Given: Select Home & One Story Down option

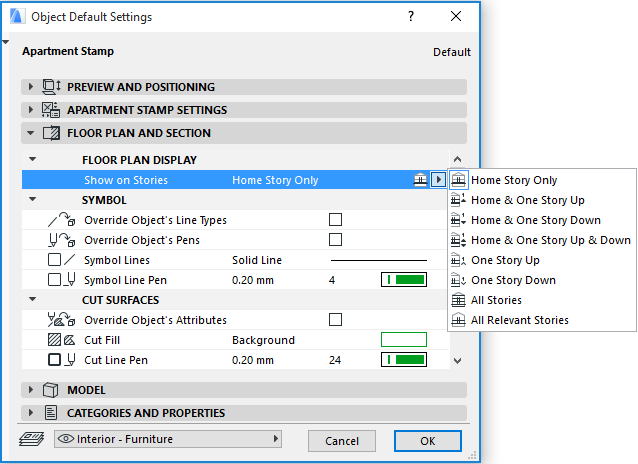Looking at the screenshot, I should 536,220.
